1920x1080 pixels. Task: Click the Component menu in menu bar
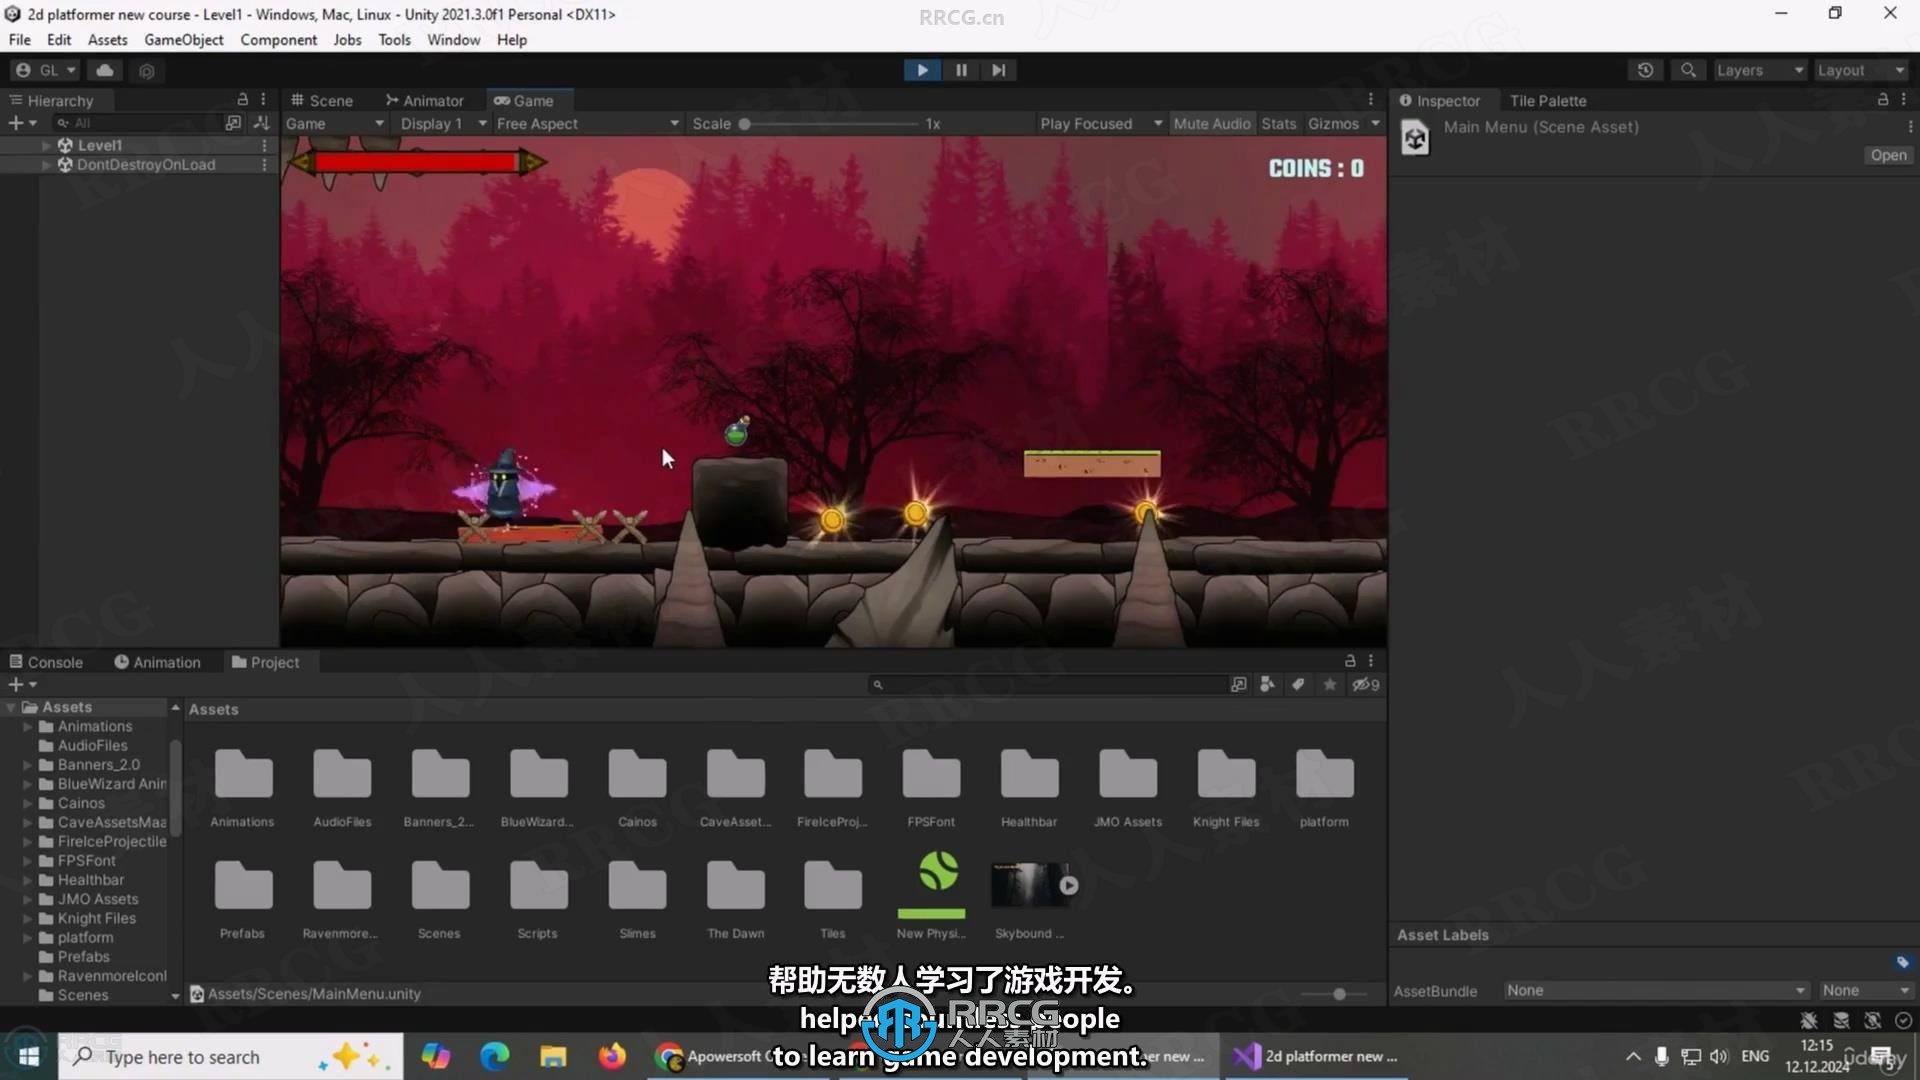point(278,40)
